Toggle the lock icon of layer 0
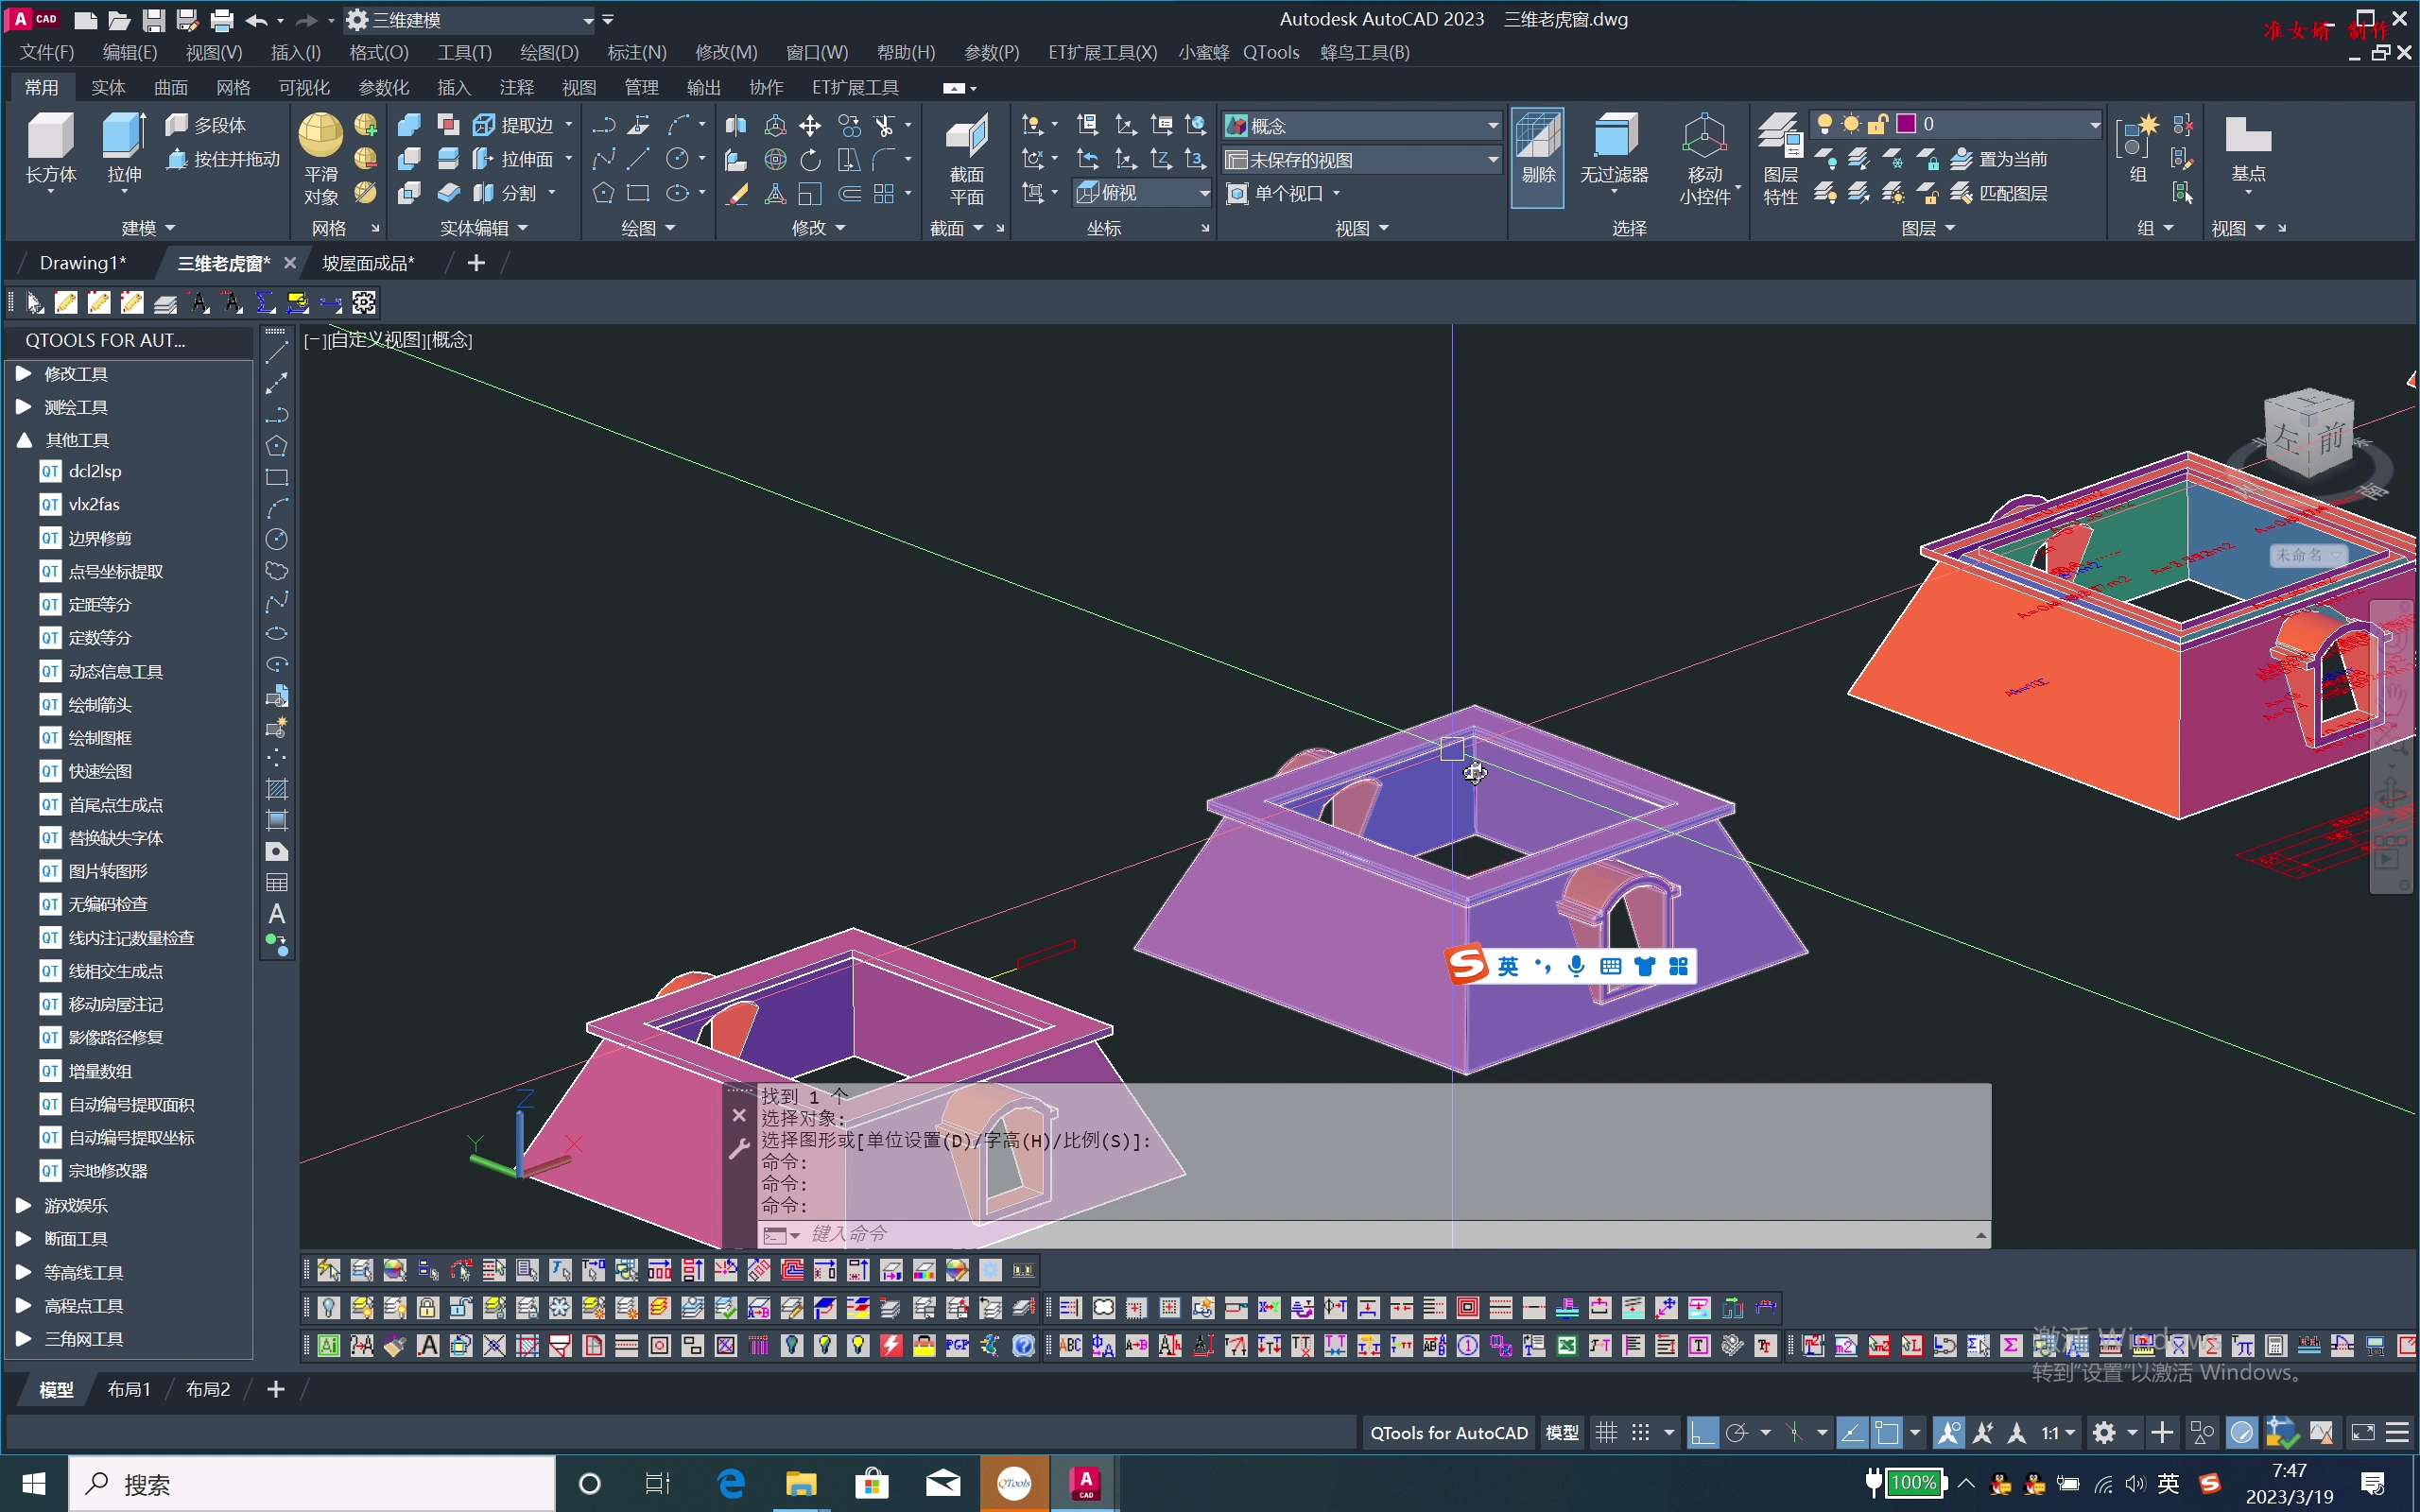This screenshot has width=2420, height=1512. [1877, 124]
